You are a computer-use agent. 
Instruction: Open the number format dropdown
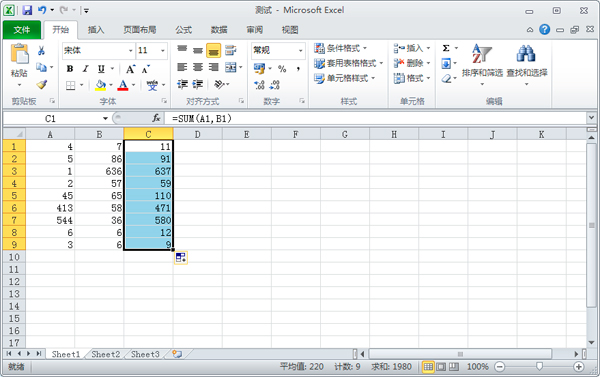[300, 51]
